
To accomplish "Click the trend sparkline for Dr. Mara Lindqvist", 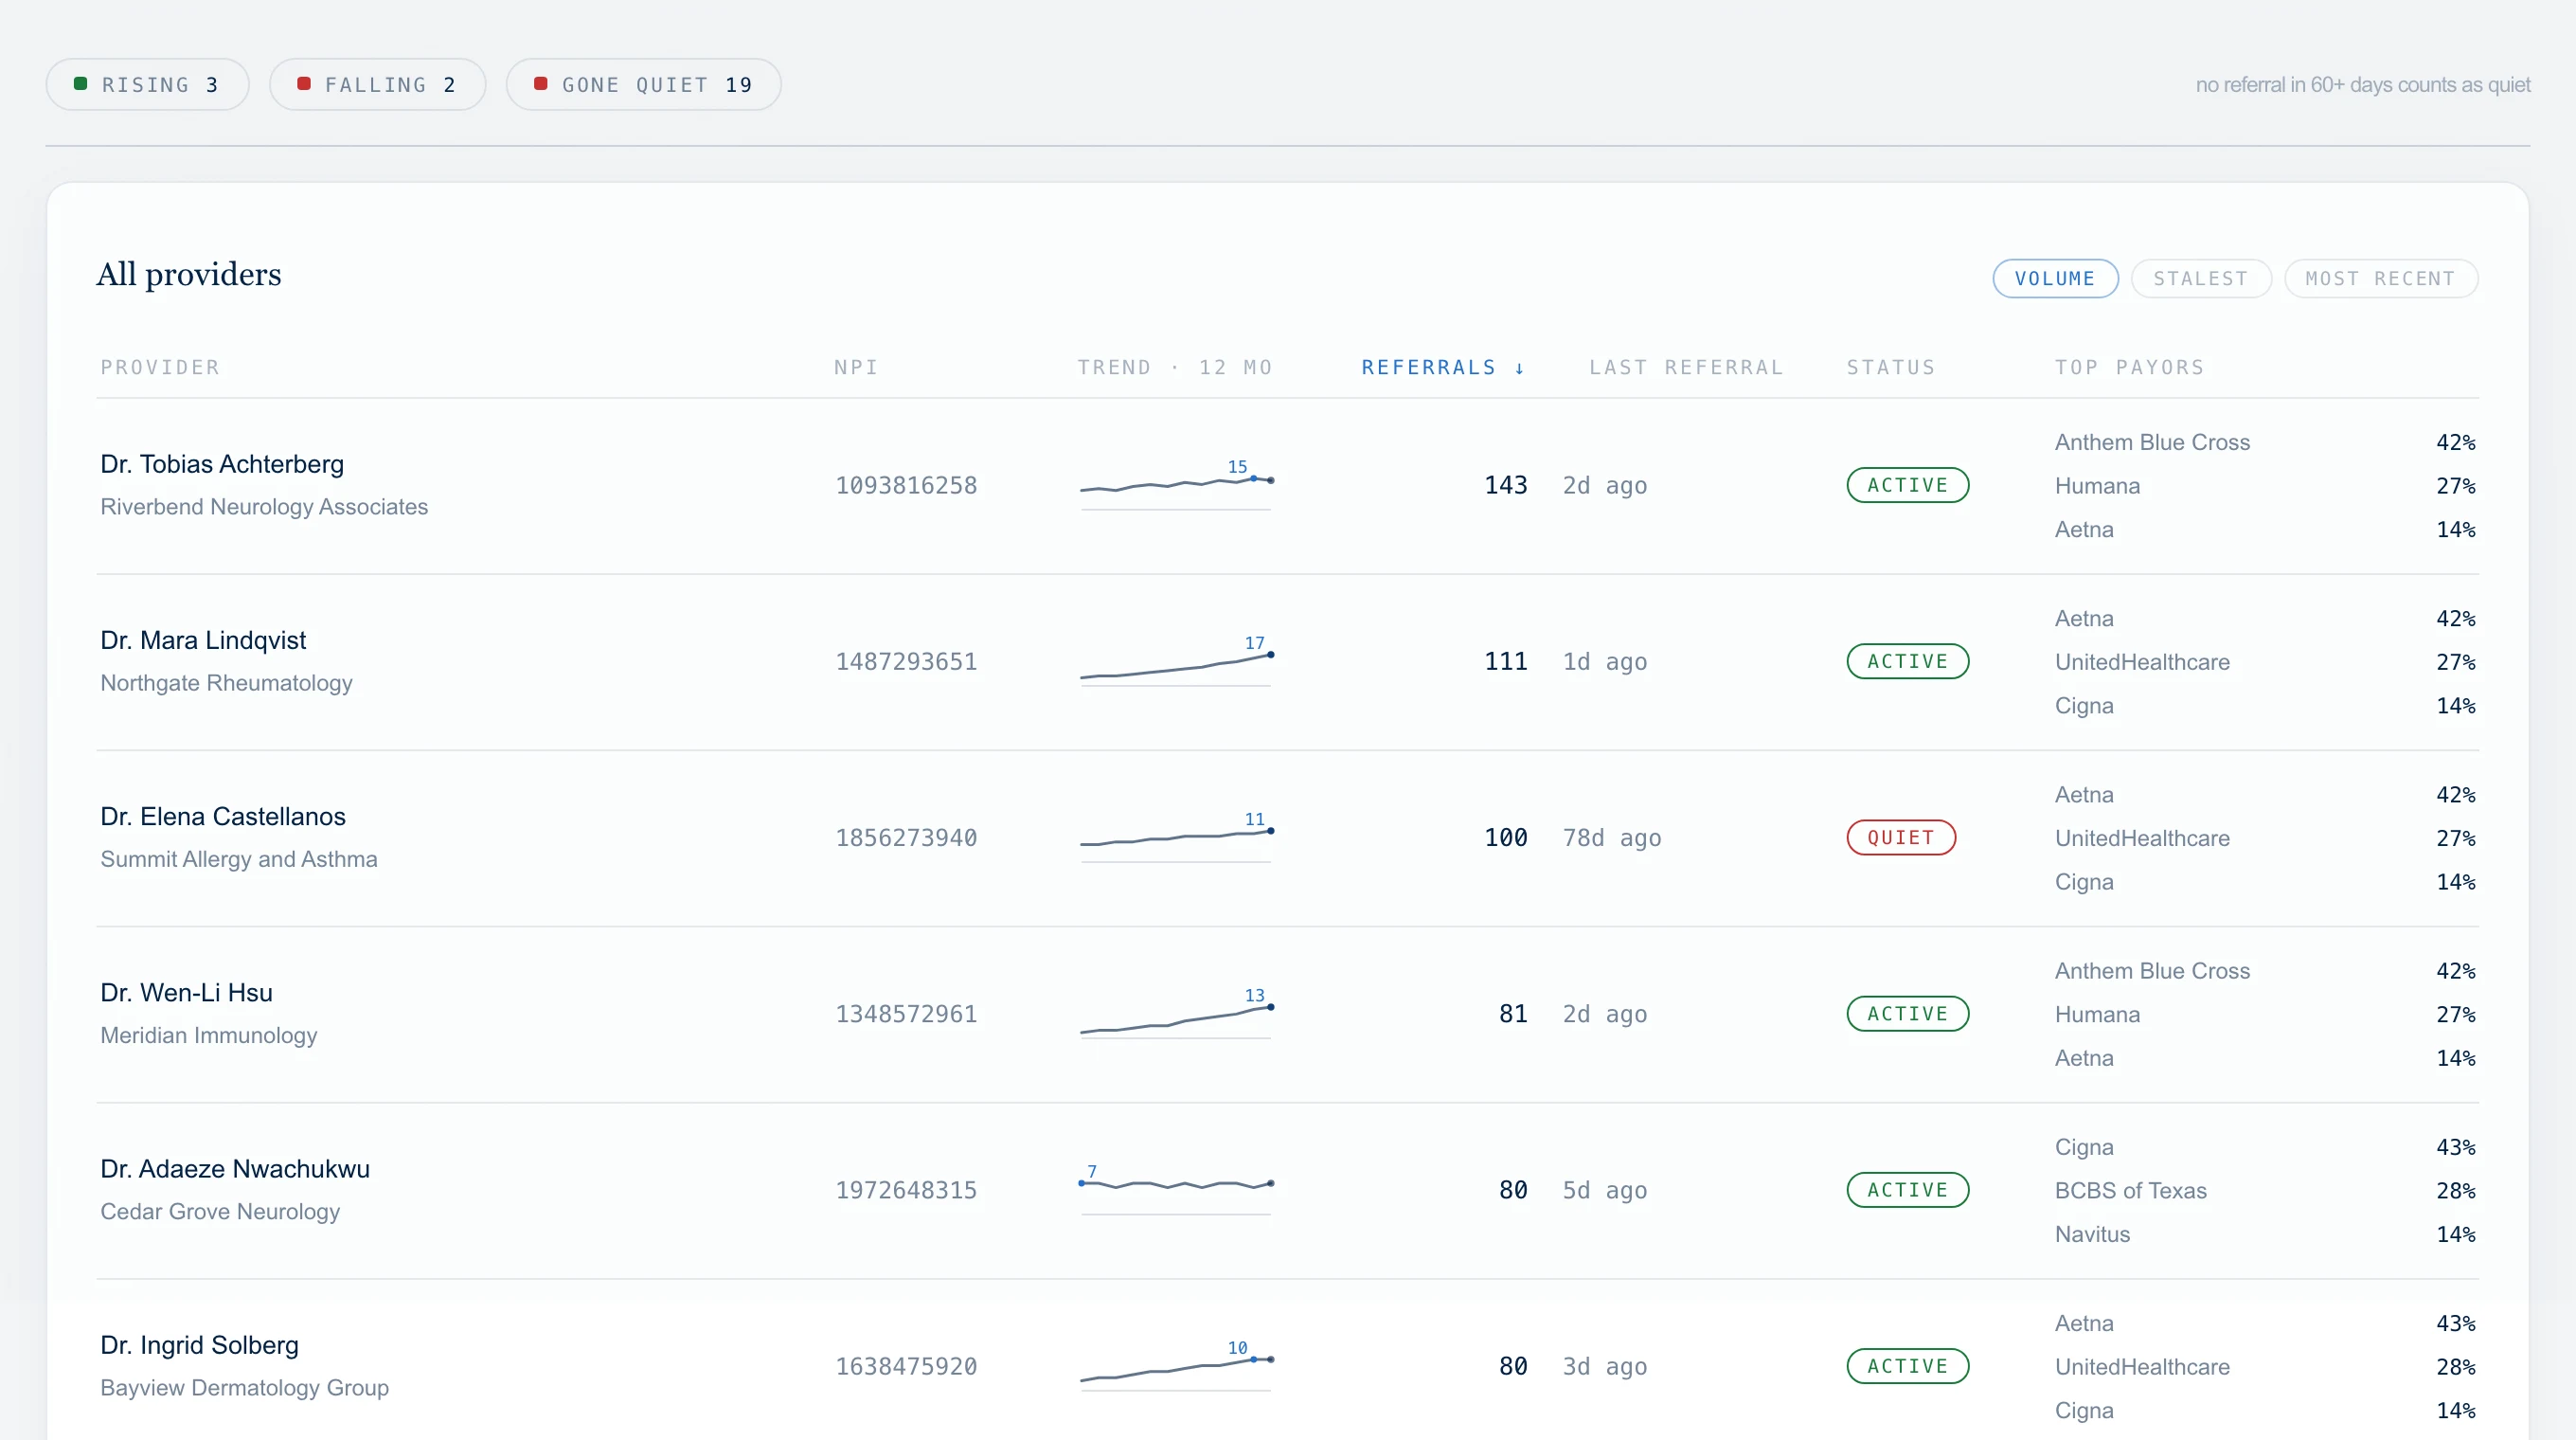I will [1176, 662].
